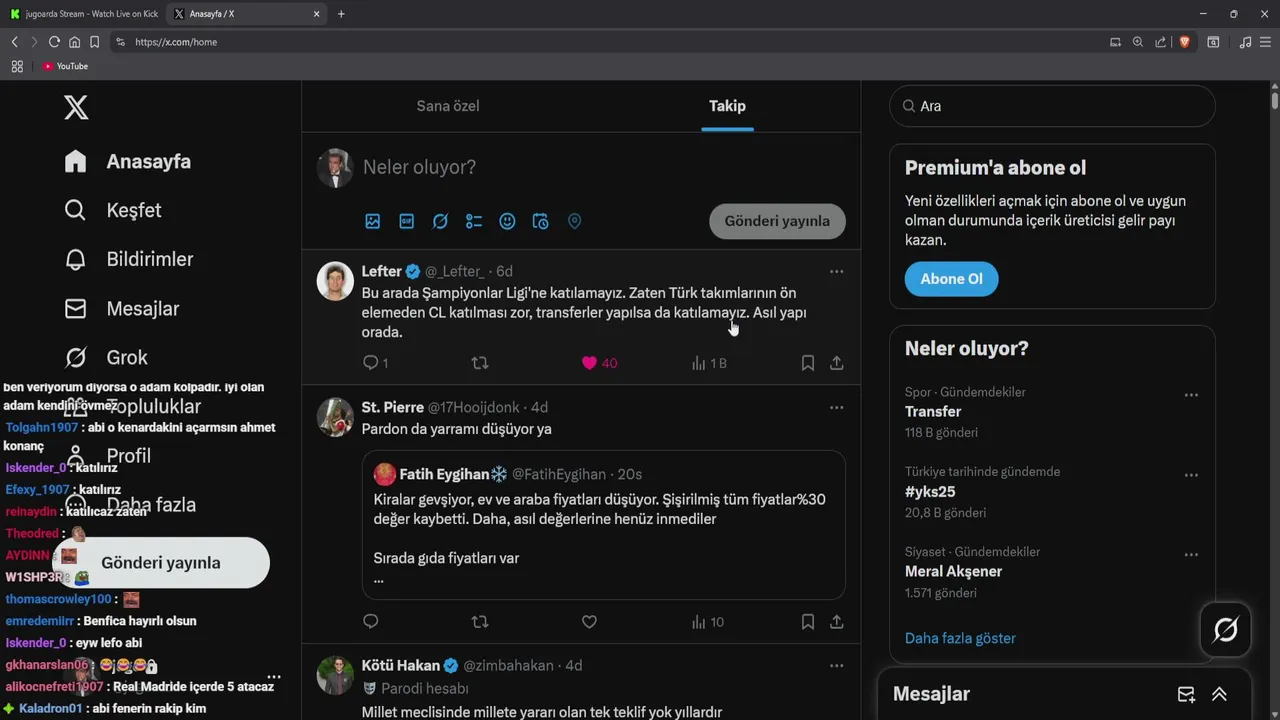The width and height of the screenshot is (1280, 720).
Task: View analytics of St. Pierre's post
Action: click(707, 622)
